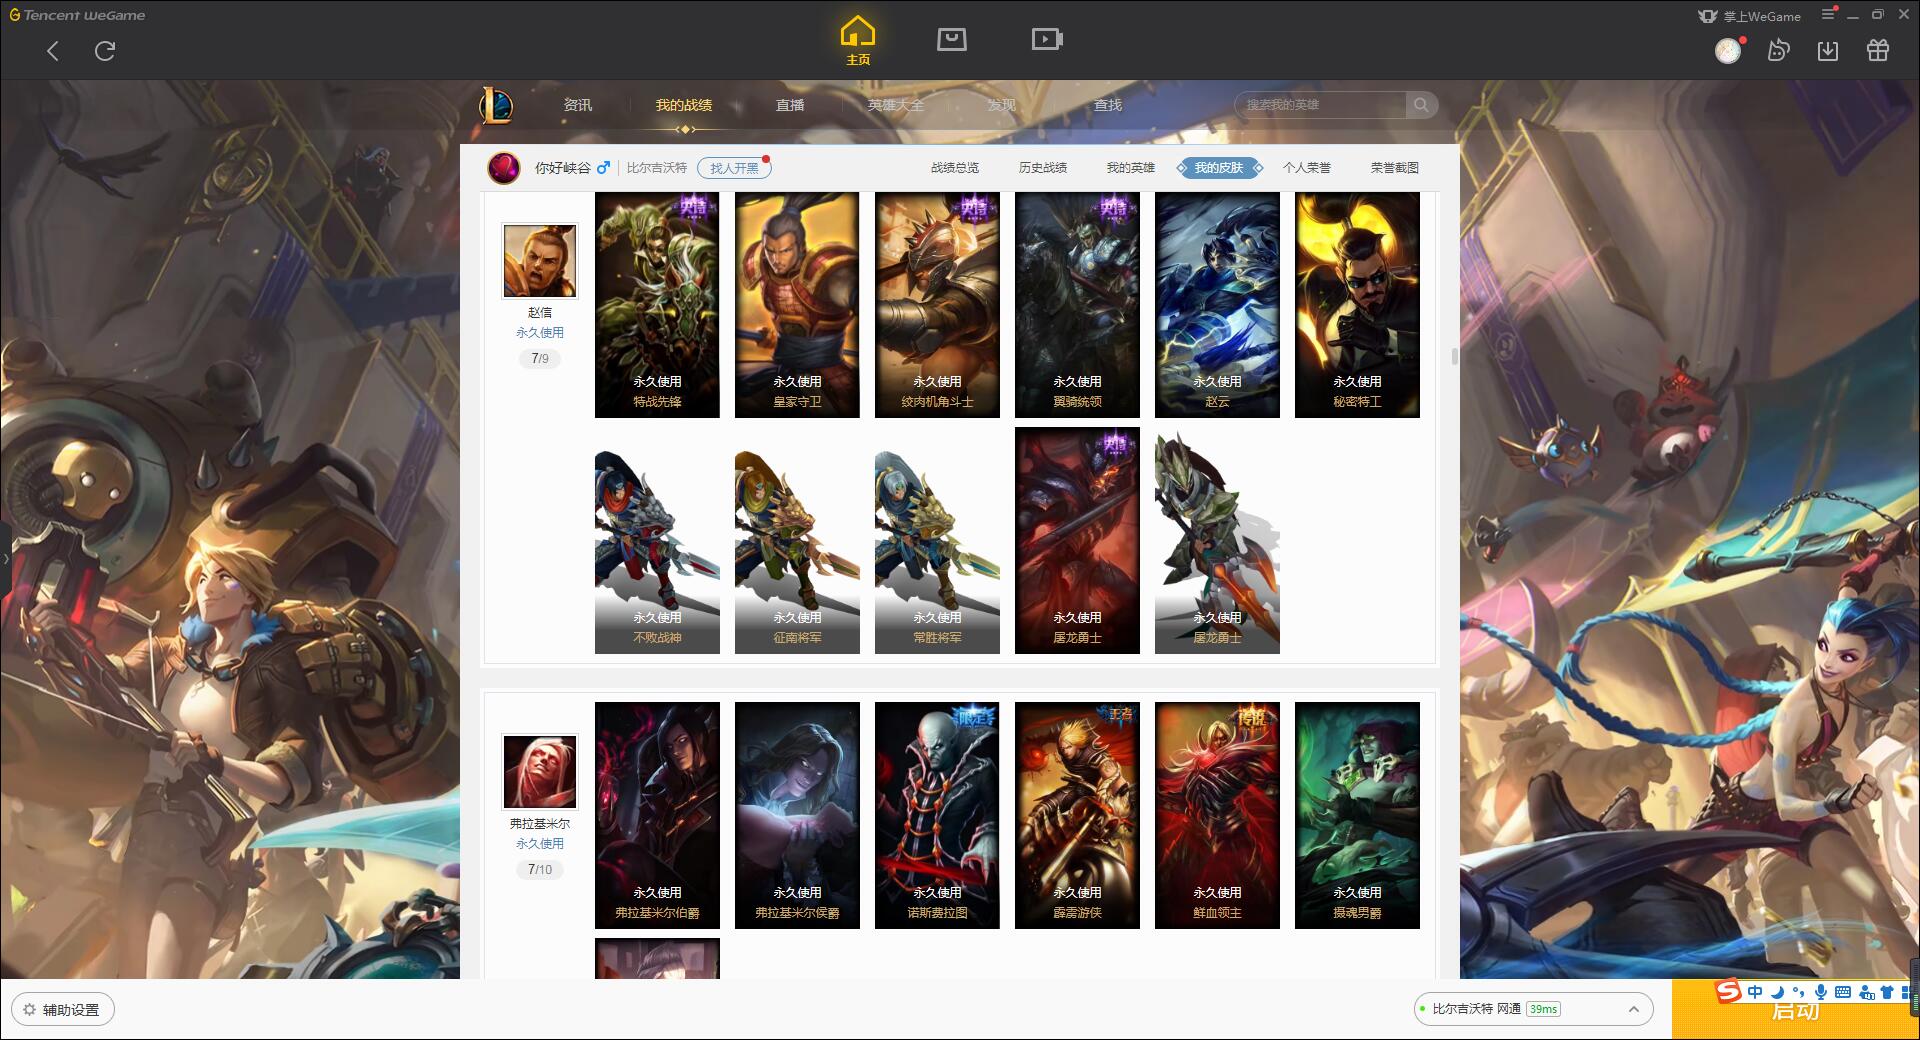Switch to the 我的战绩 tab
Viewport: 1920px width, 1040px height.
(684, 105)
